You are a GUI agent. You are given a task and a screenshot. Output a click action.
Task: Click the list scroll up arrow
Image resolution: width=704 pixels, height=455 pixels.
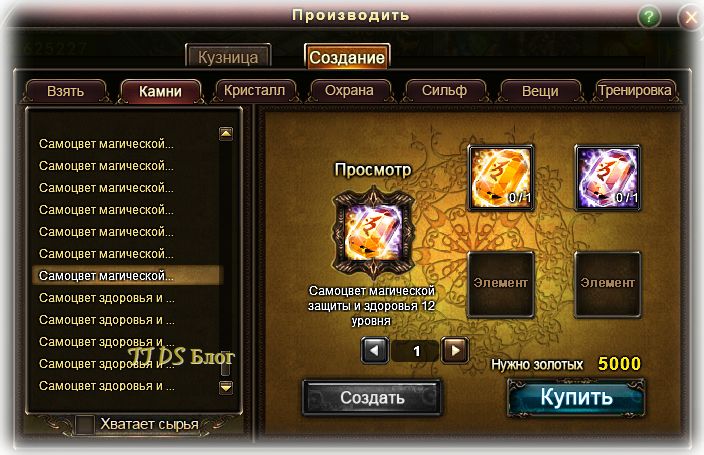pos(226,133)
